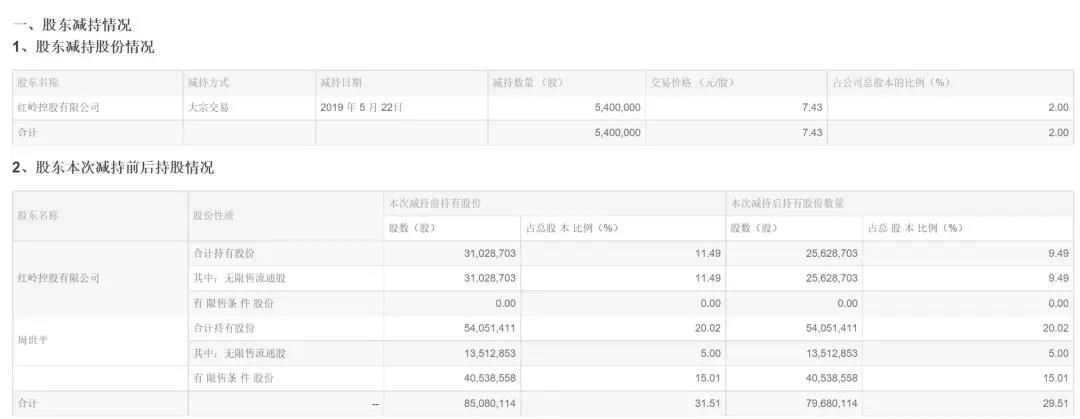Click the heading 一、股东减持情况
This screenshot has height=419, width=1080.
(72, 25)
